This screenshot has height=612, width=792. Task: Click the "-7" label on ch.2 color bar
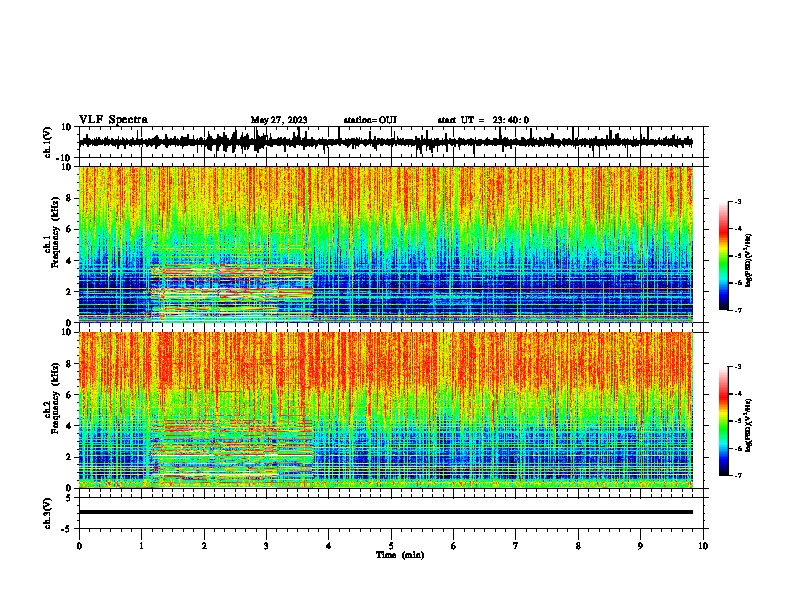[x=737, y=475]
